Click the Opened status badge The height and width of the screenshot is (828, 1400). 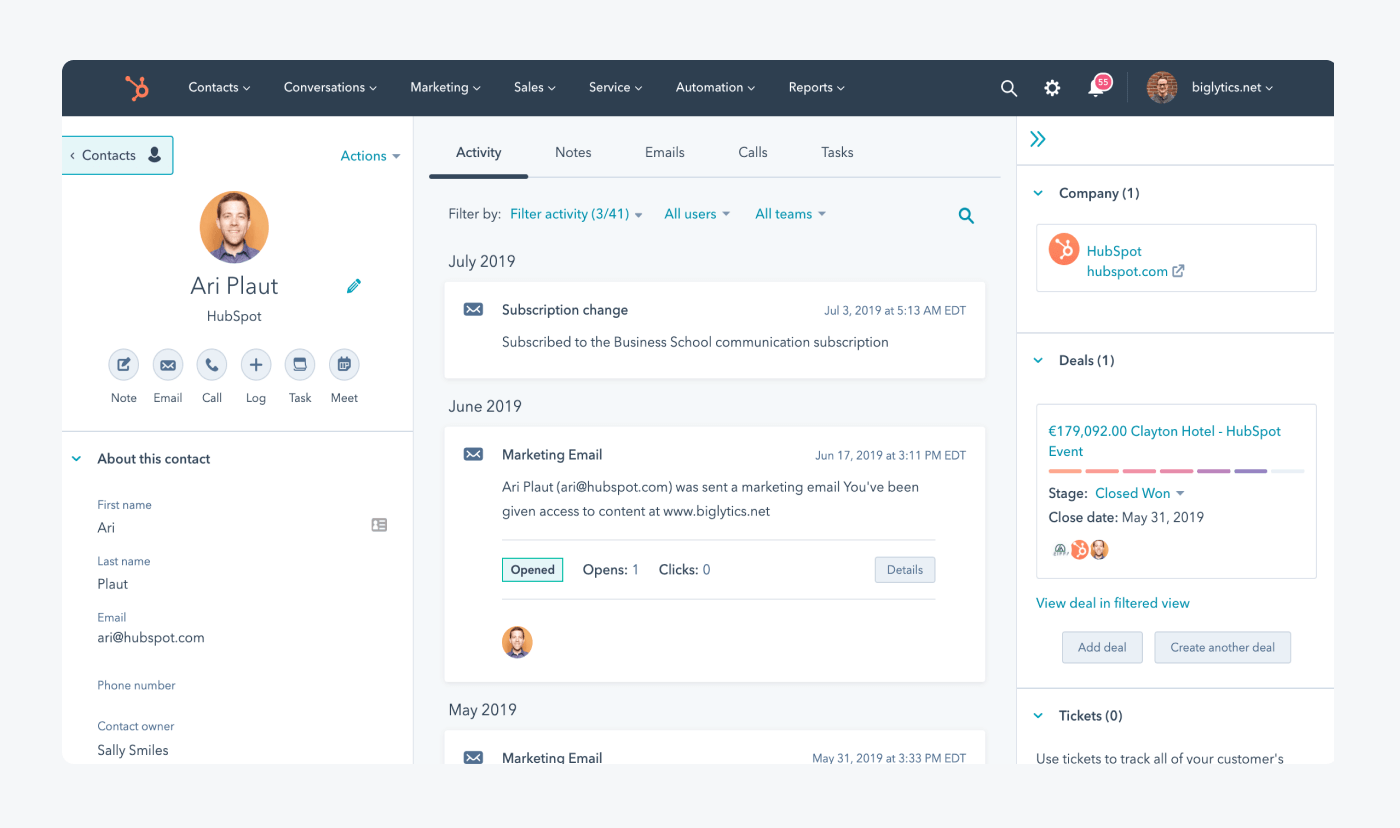click(533, 570)
